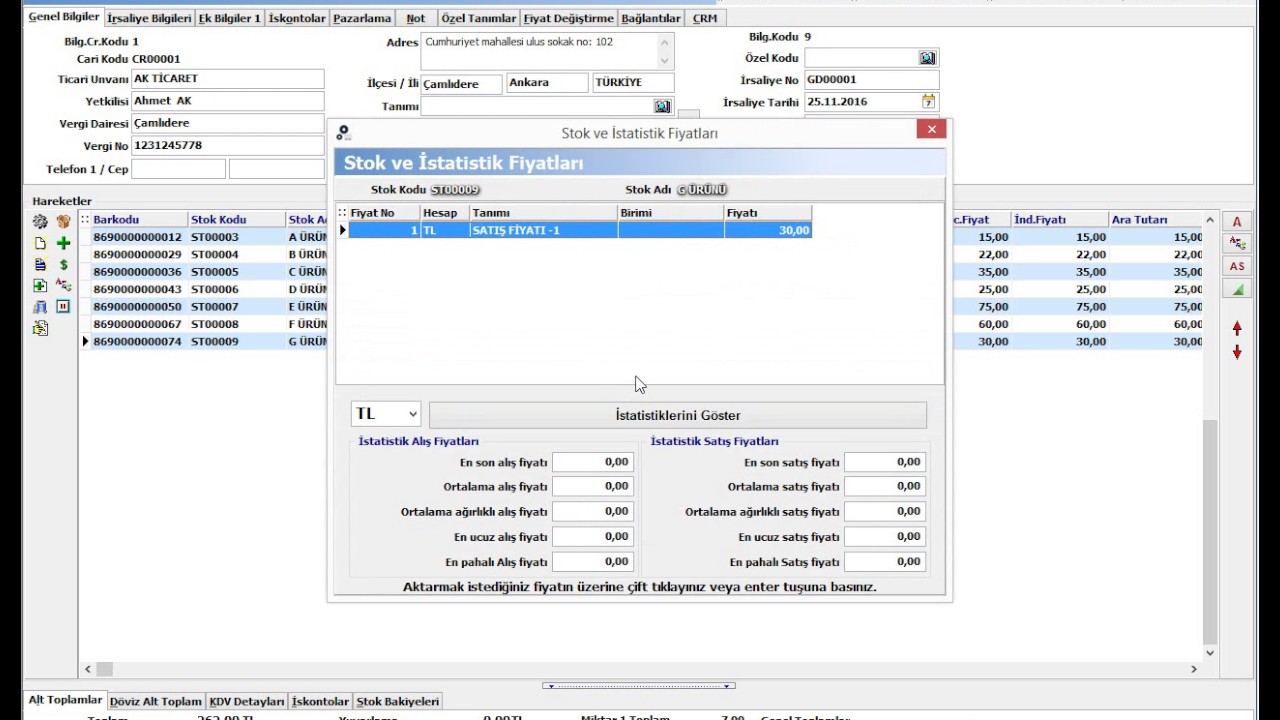The width and height of the screenshot is (1280, 720).
Task: Select the Döviz Alt Toplam tab
Action: [155, 702]
